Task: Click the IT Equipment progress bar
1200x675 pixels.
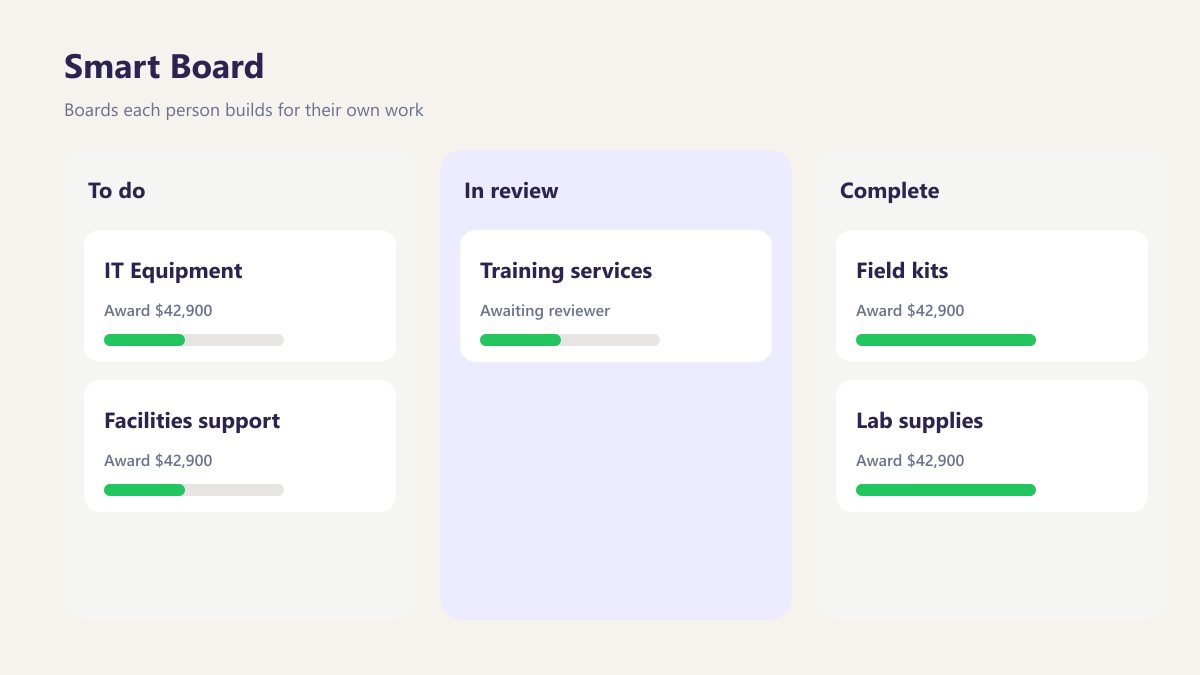Action: (194, 340)
